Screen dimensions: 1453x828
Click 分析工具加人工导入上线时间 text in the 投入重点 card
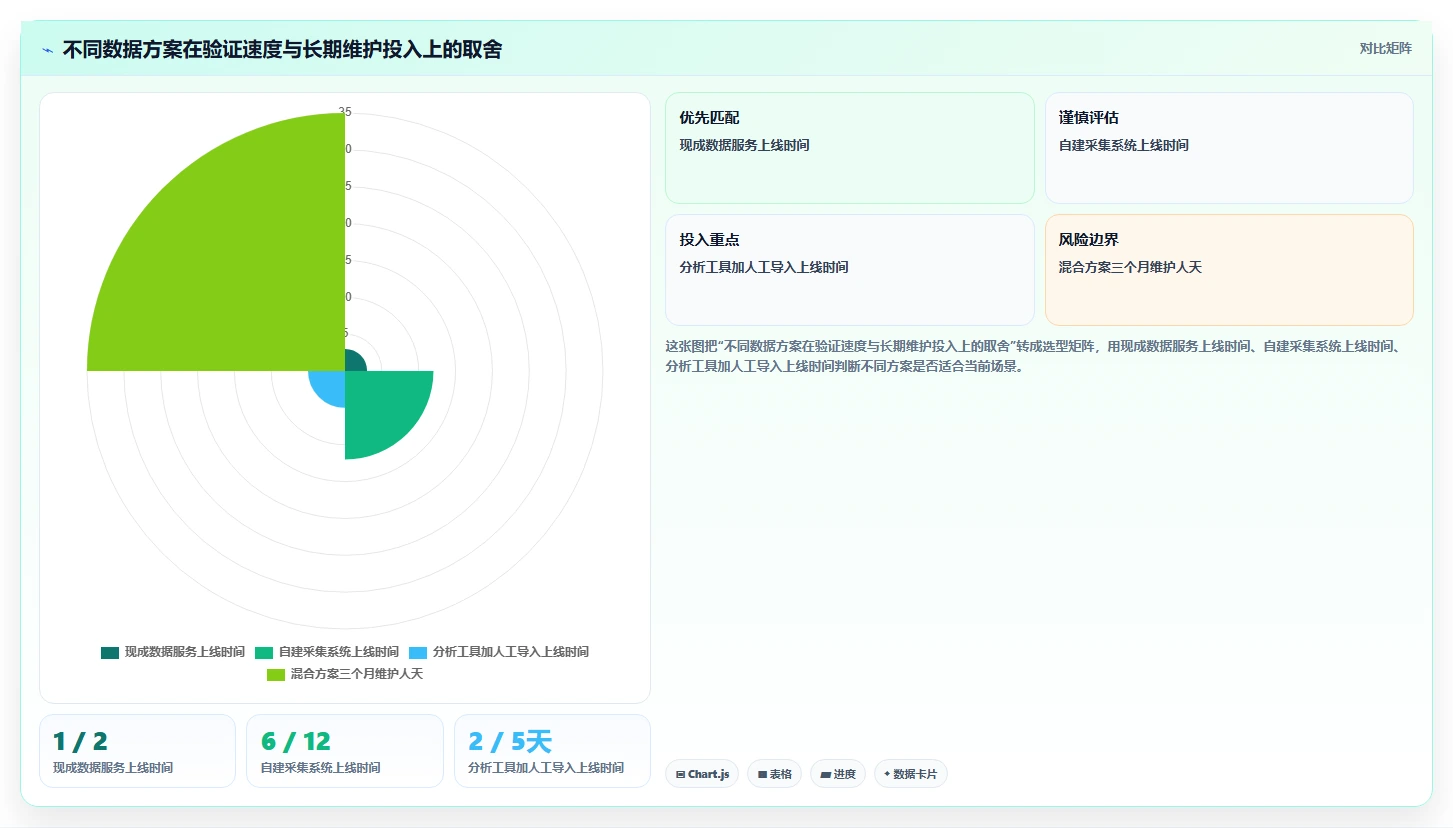pos(764,267)
